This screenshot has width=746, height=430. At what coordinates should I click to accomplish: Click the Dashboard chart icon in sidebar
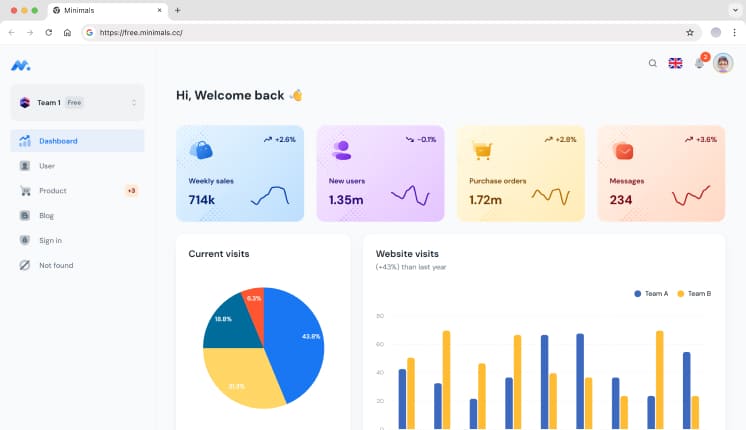coord(25,141)
